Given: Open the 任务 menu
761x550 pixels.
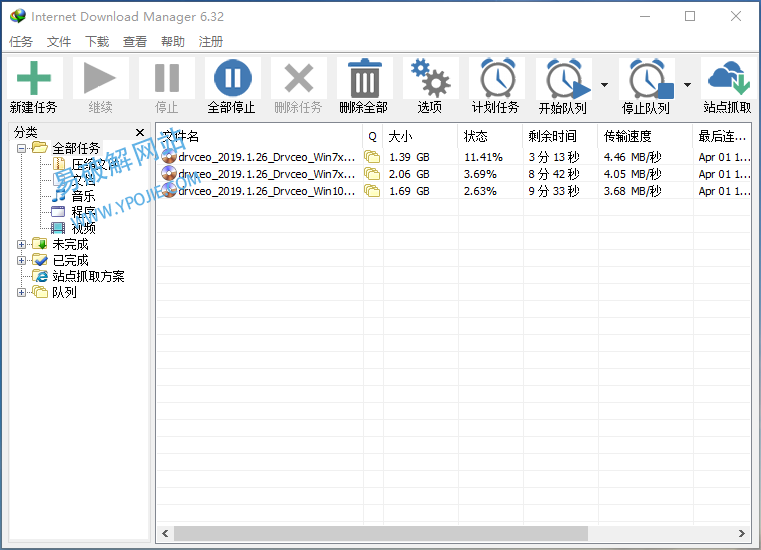Looking at the screenshot, I should (x=21, y=42).
